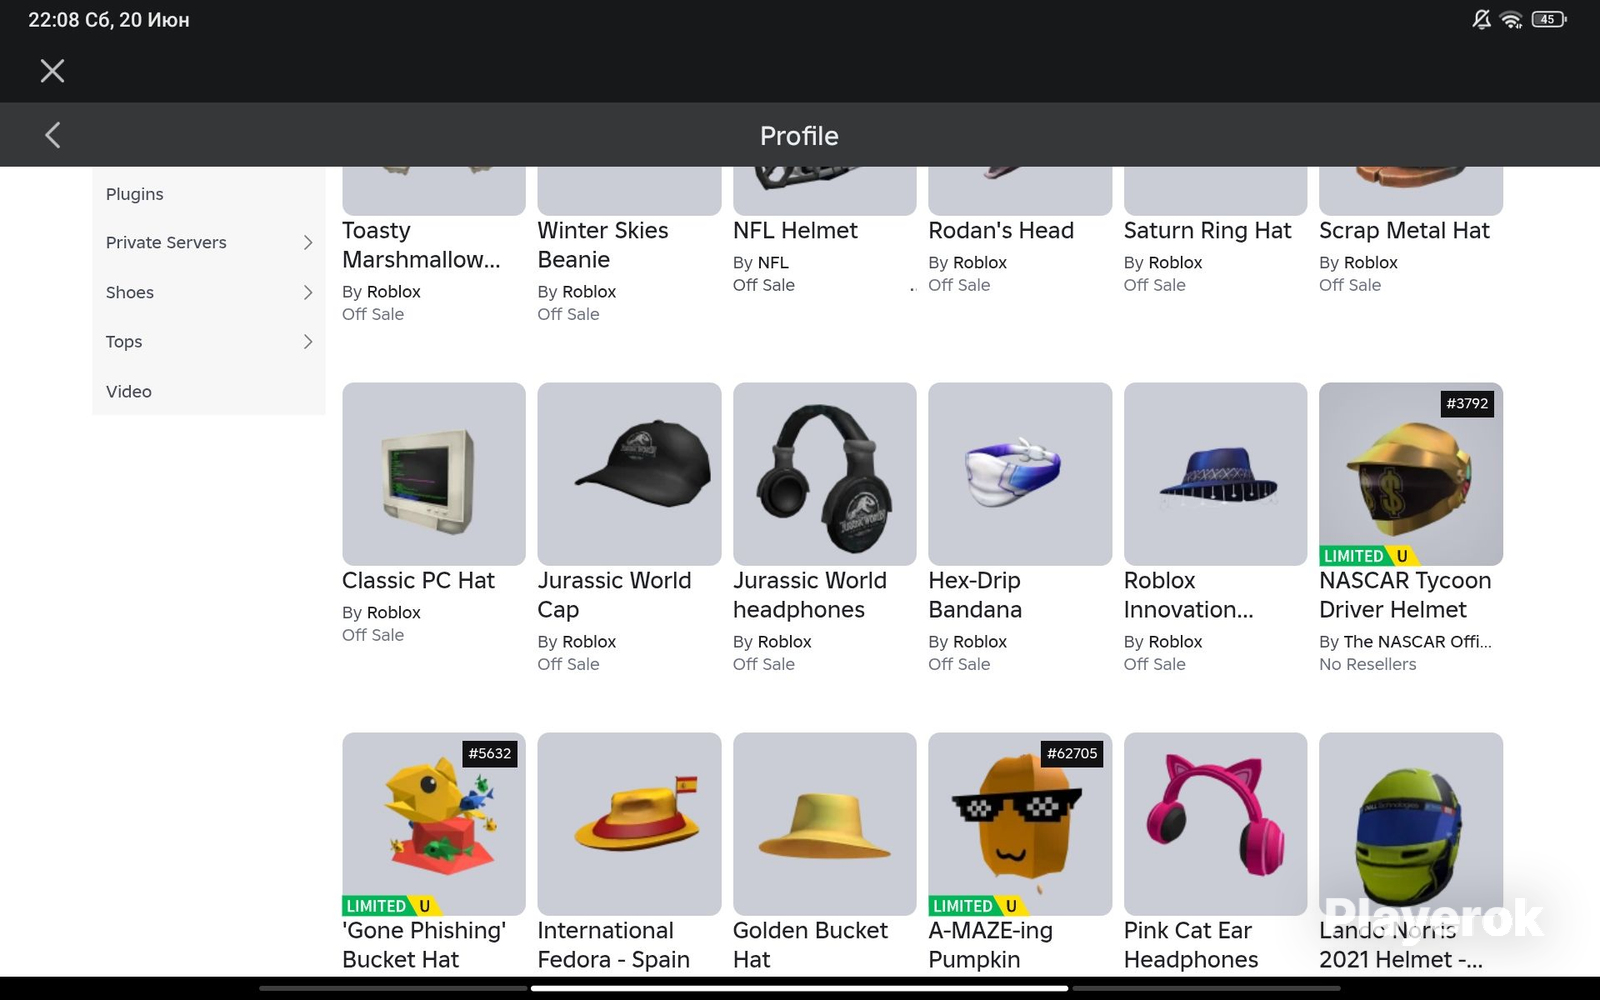Click the A-MAZE-ing Pumpkin title
This screenshot has width=1600, height=1000.
(990, 945)
